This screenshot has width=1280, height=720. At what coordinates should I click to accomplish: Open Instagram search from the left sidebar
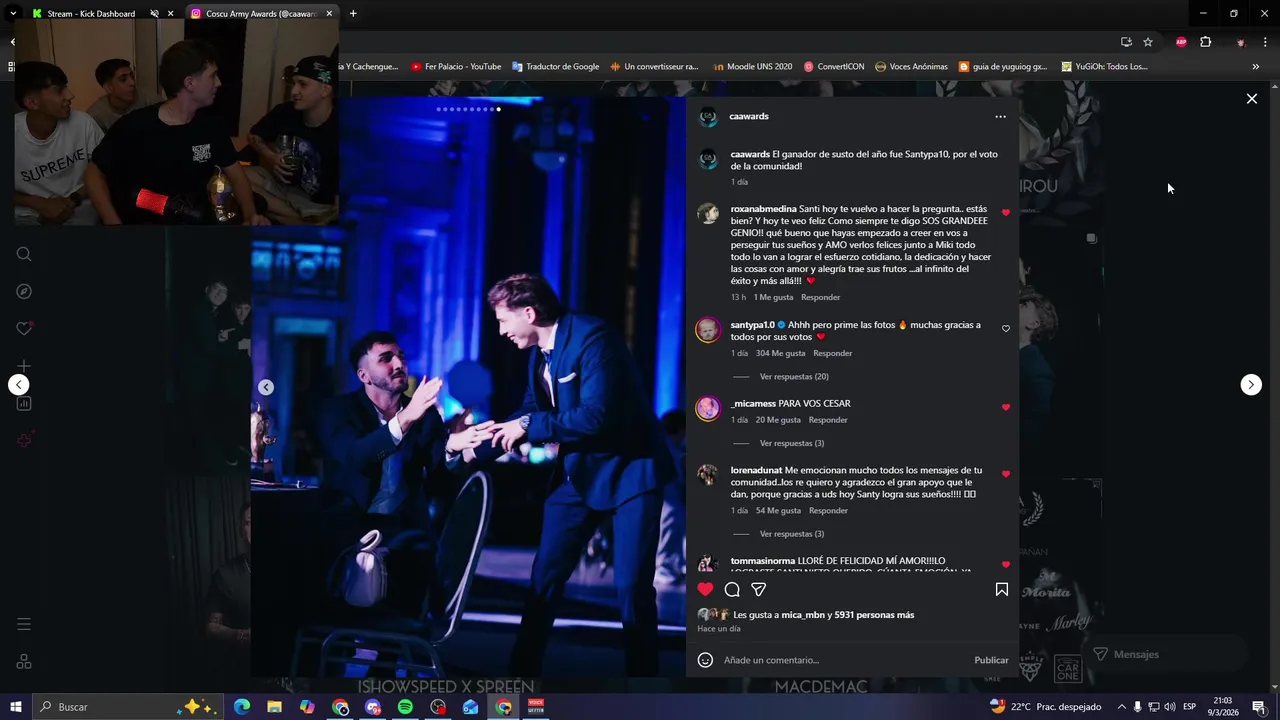pyautogui.click(x=24, y=254)
